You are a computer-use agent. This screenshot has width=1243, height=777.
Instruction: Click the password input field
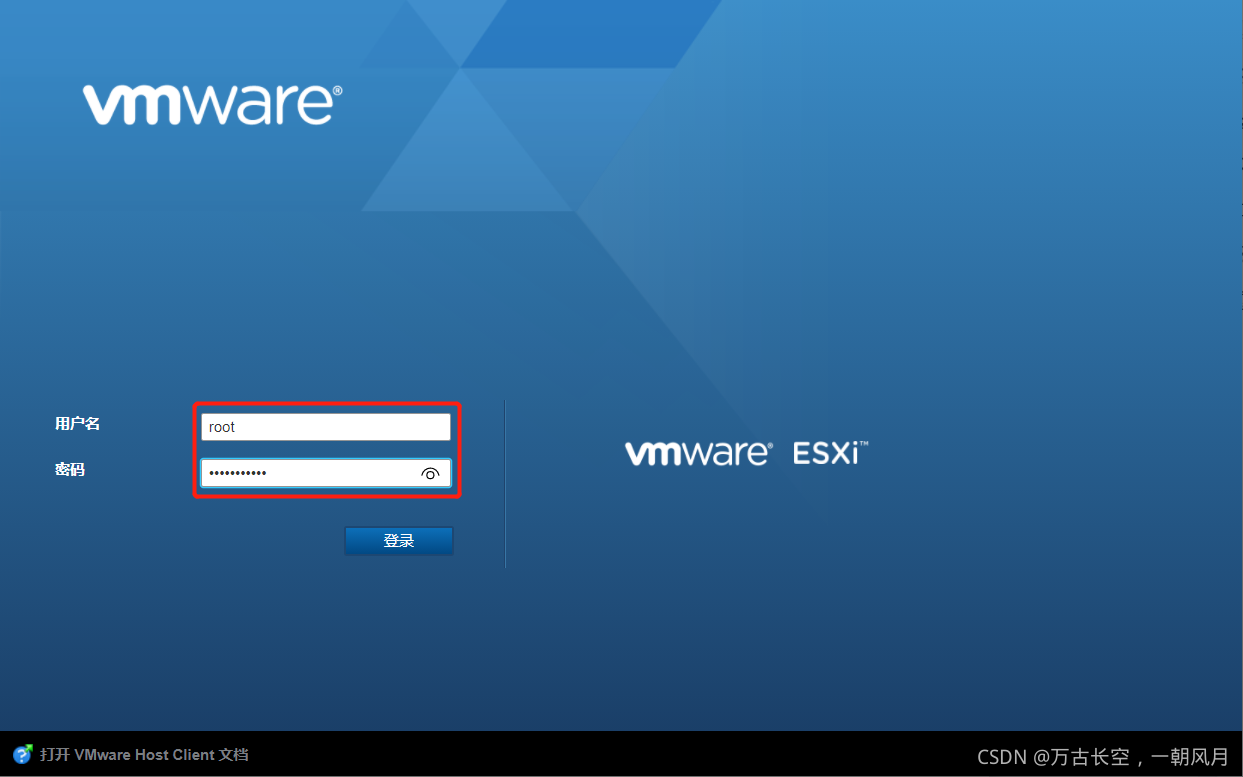point(326,473)
